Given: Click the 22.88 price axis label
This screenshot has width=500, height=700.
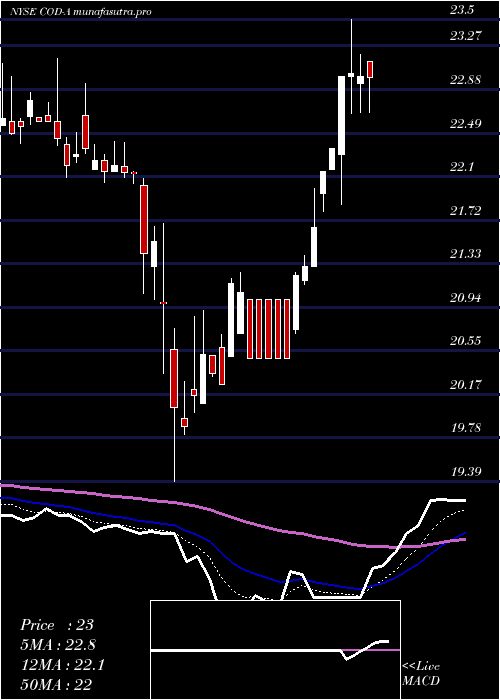Looking at the screenshot, I should (x=465, y=80).
